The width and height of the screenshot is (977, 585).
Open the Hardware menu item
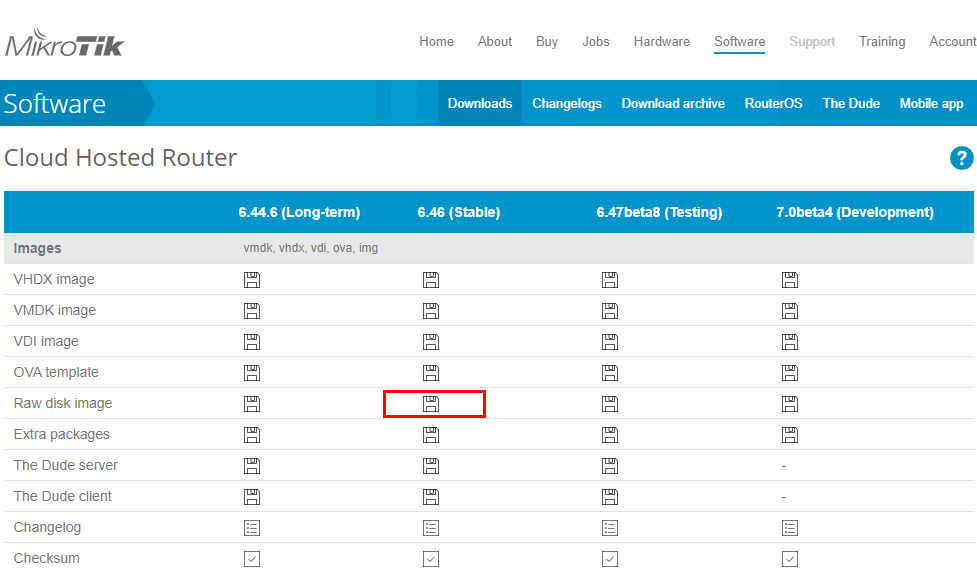coord(662,41)
